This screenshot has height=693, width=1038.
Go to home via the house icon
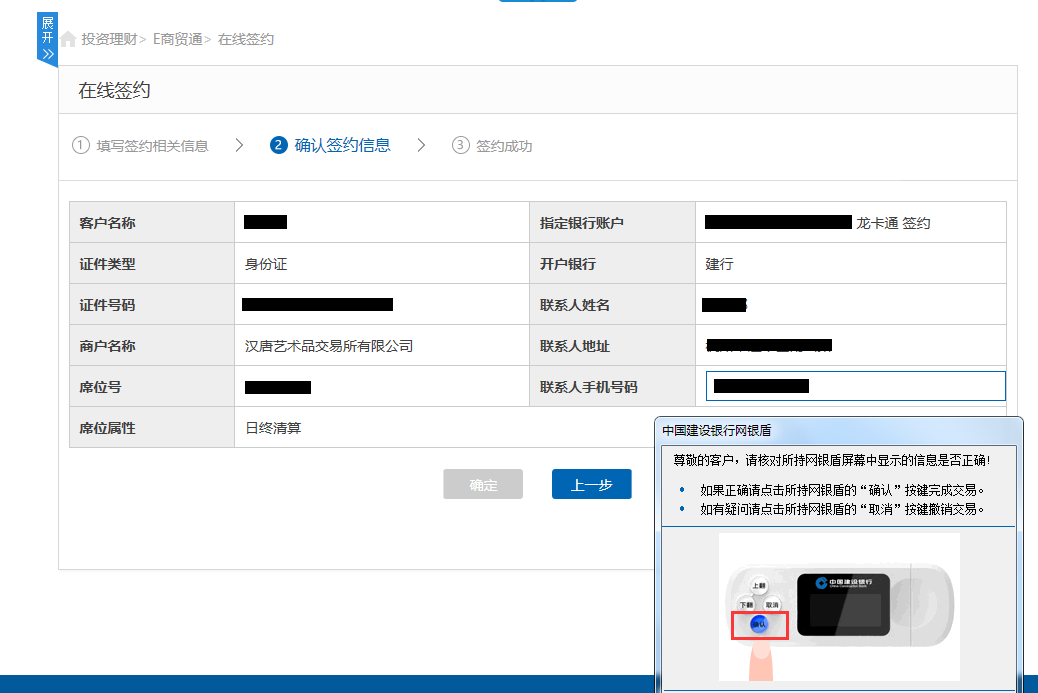point(68,39)
